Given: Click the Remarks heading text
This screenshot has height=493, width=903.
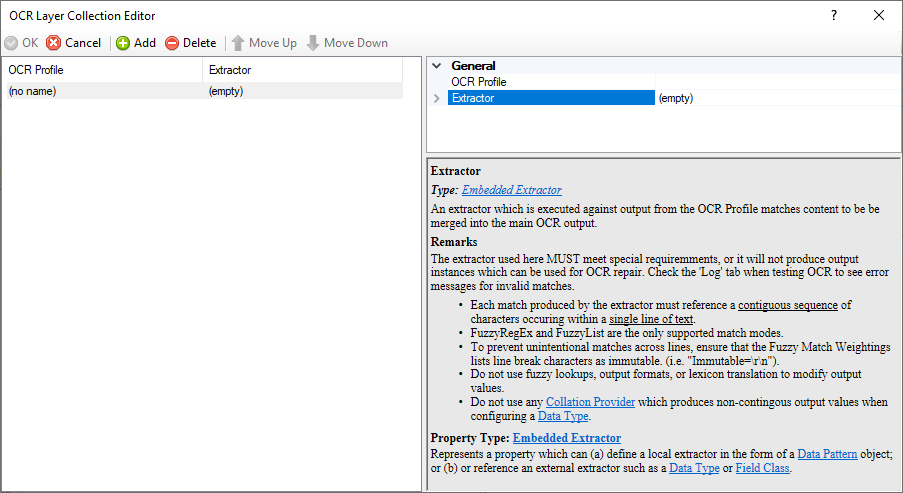Looking at the screenshot, I should (x=454, y=242).
